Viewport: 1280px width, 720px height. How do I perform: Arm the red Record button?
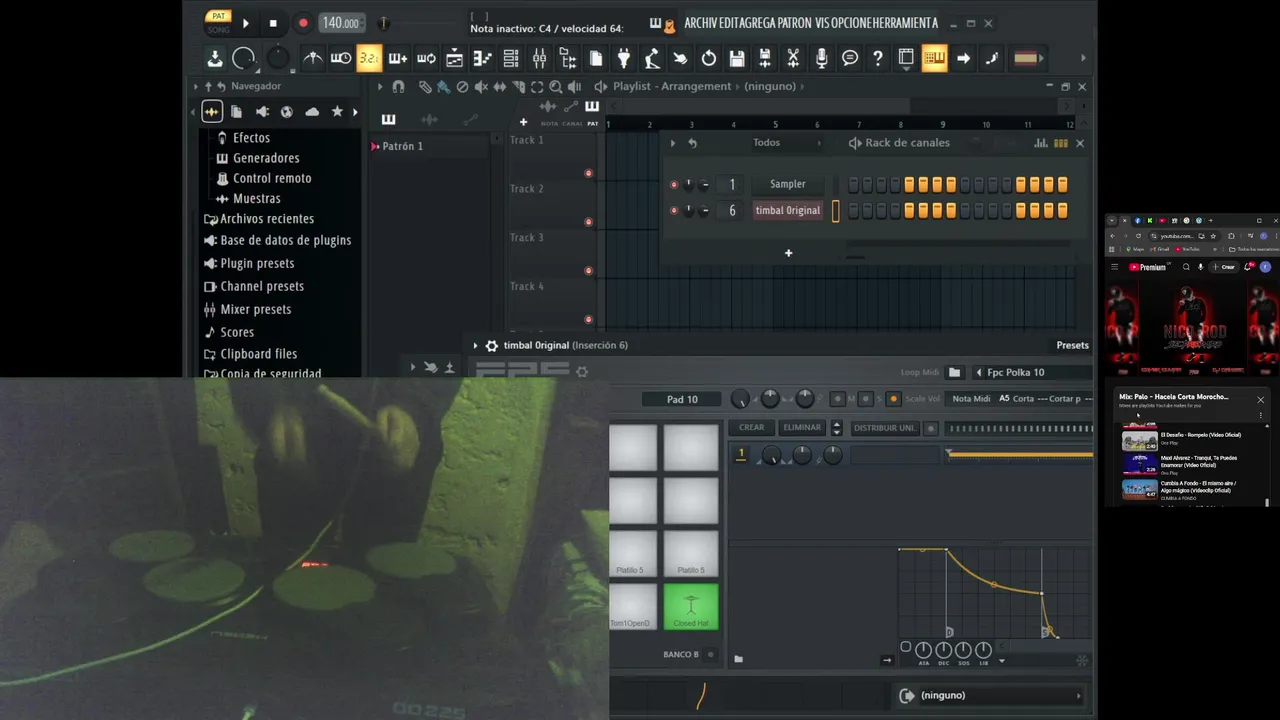coord(303,23)
